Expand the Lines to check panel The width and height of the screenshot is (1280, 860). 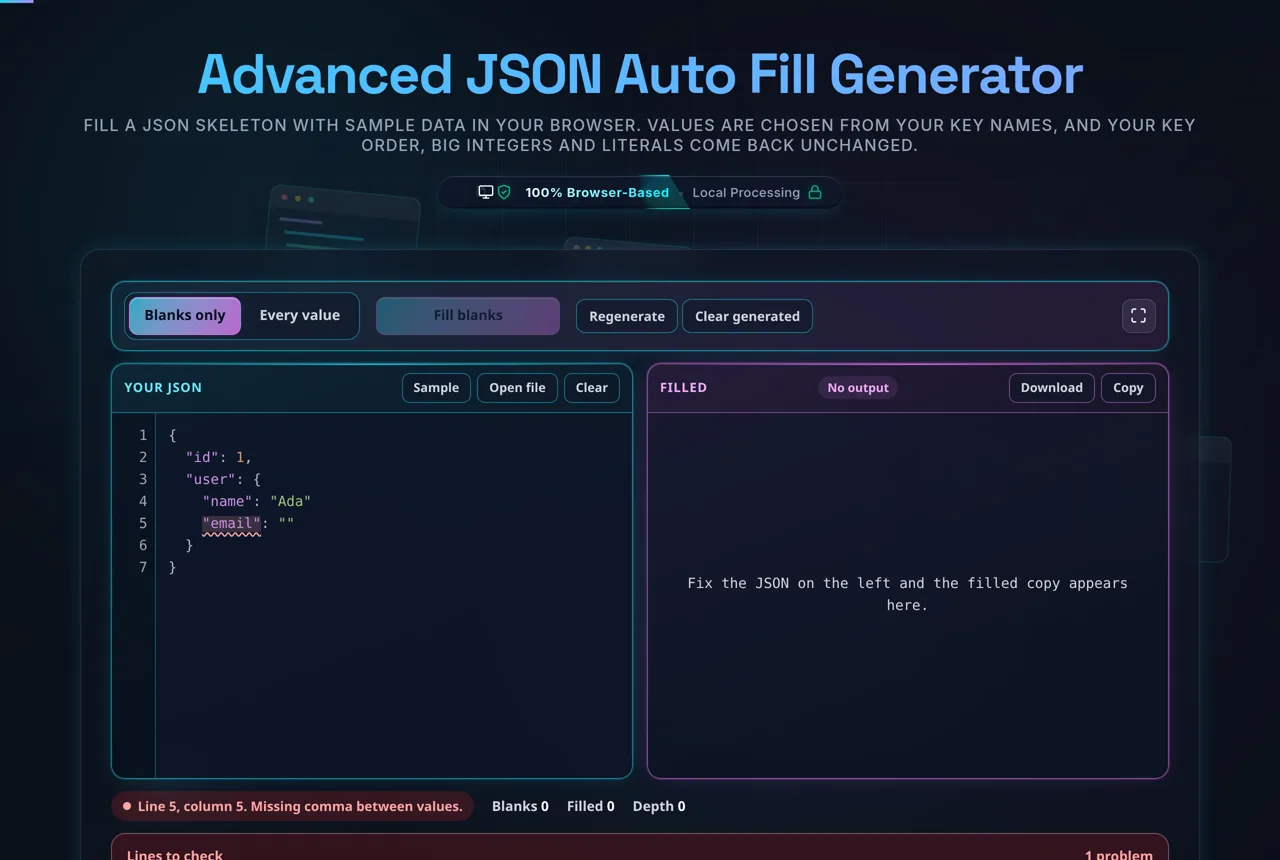pyautogui.click(x=640, y=848)
